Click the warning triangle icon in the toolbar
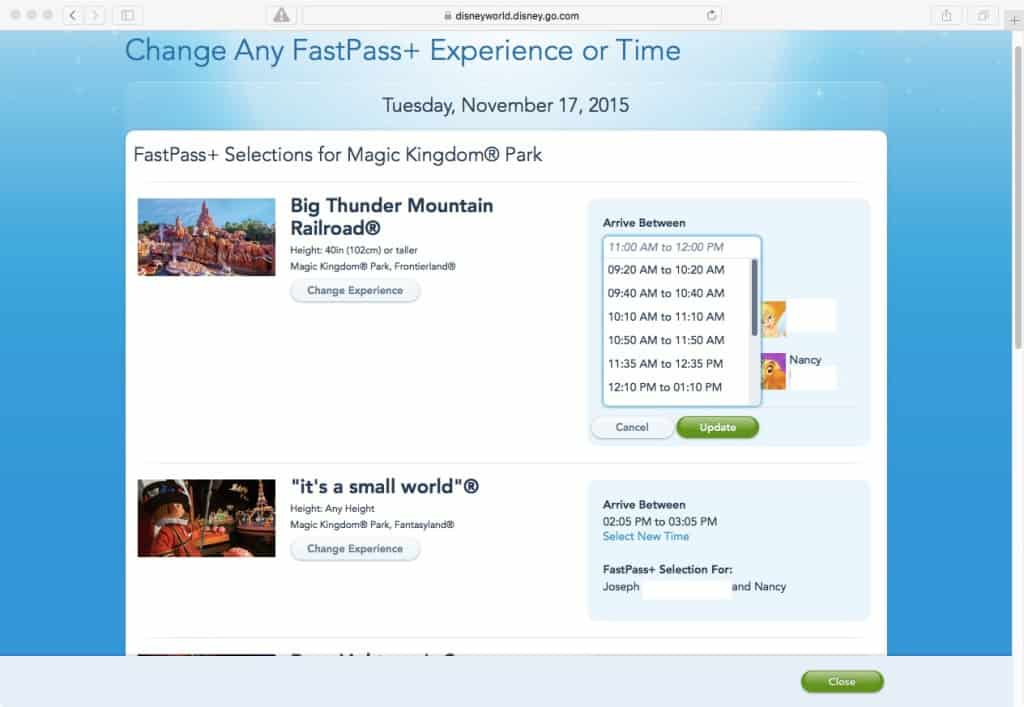The width and height of the screenshot is (1024, 707). point(281,15)
